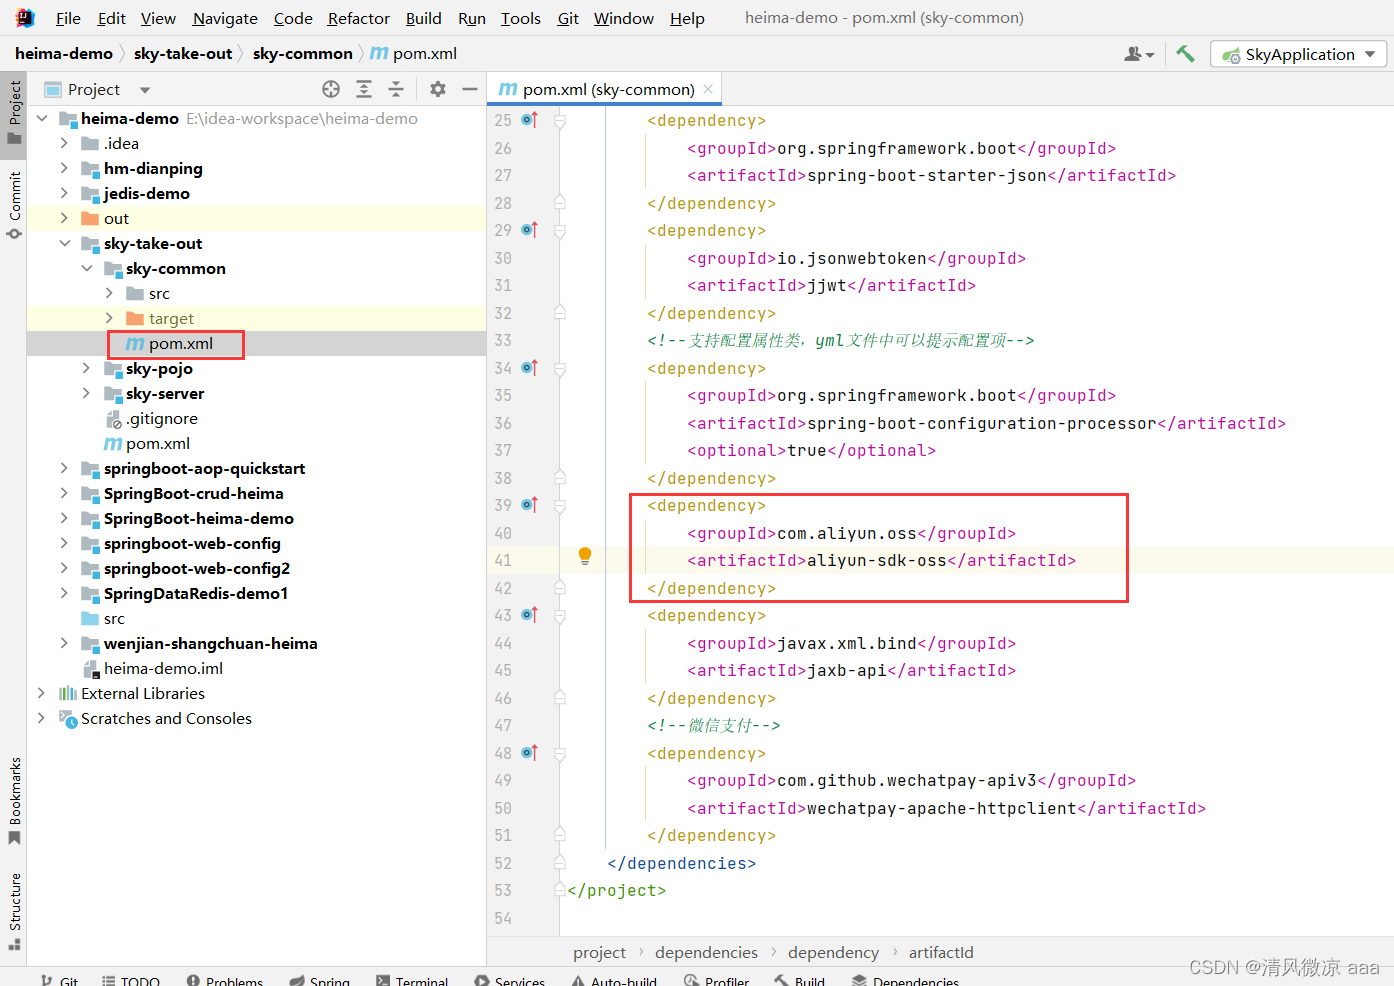Hide the Project tool window
Image resolution: width=1394 pixels, height=986 pixels.
point(470,89)
